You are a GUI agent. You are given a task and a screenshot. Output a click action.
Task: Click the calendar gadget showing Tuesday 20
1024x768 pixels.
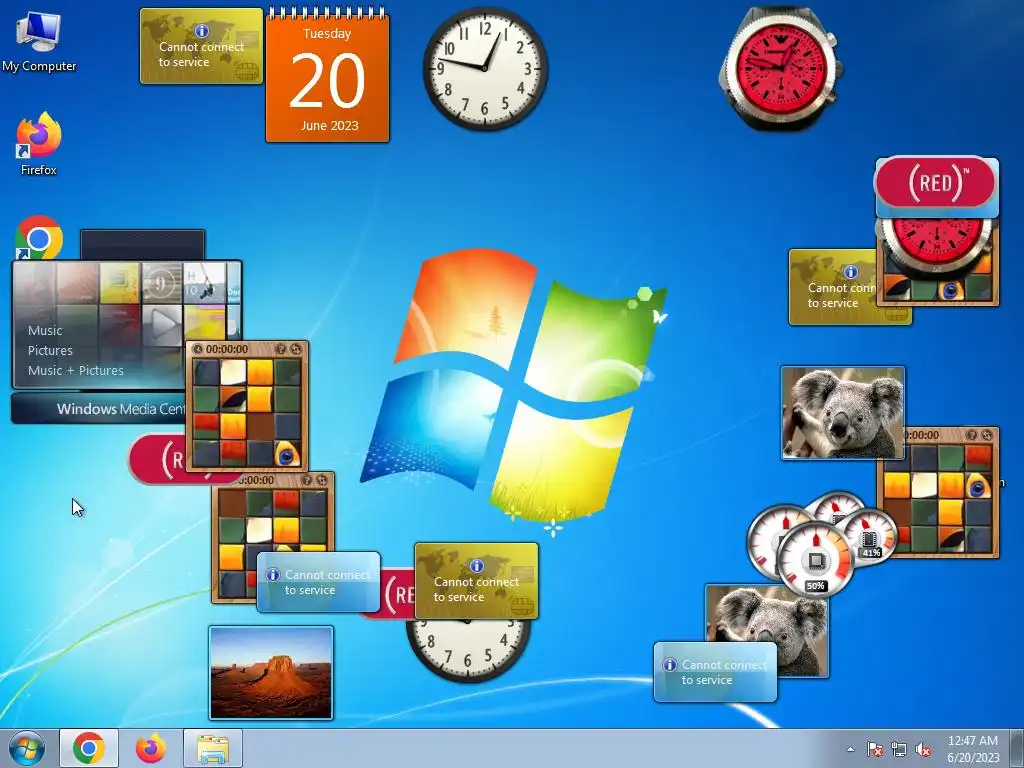click(x=327, y=76)
